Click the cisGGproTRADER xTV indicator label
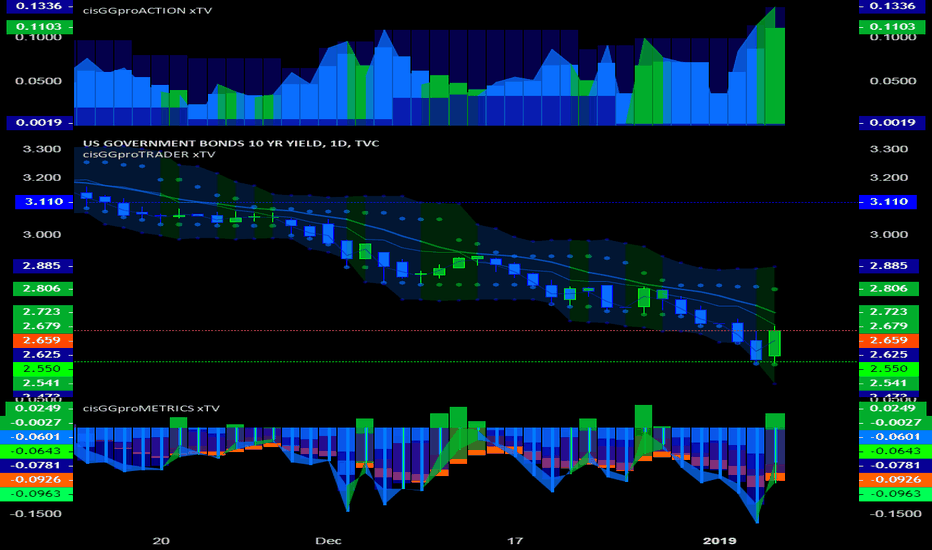Viewport: 932px width, 550px height. click(149, 155)
